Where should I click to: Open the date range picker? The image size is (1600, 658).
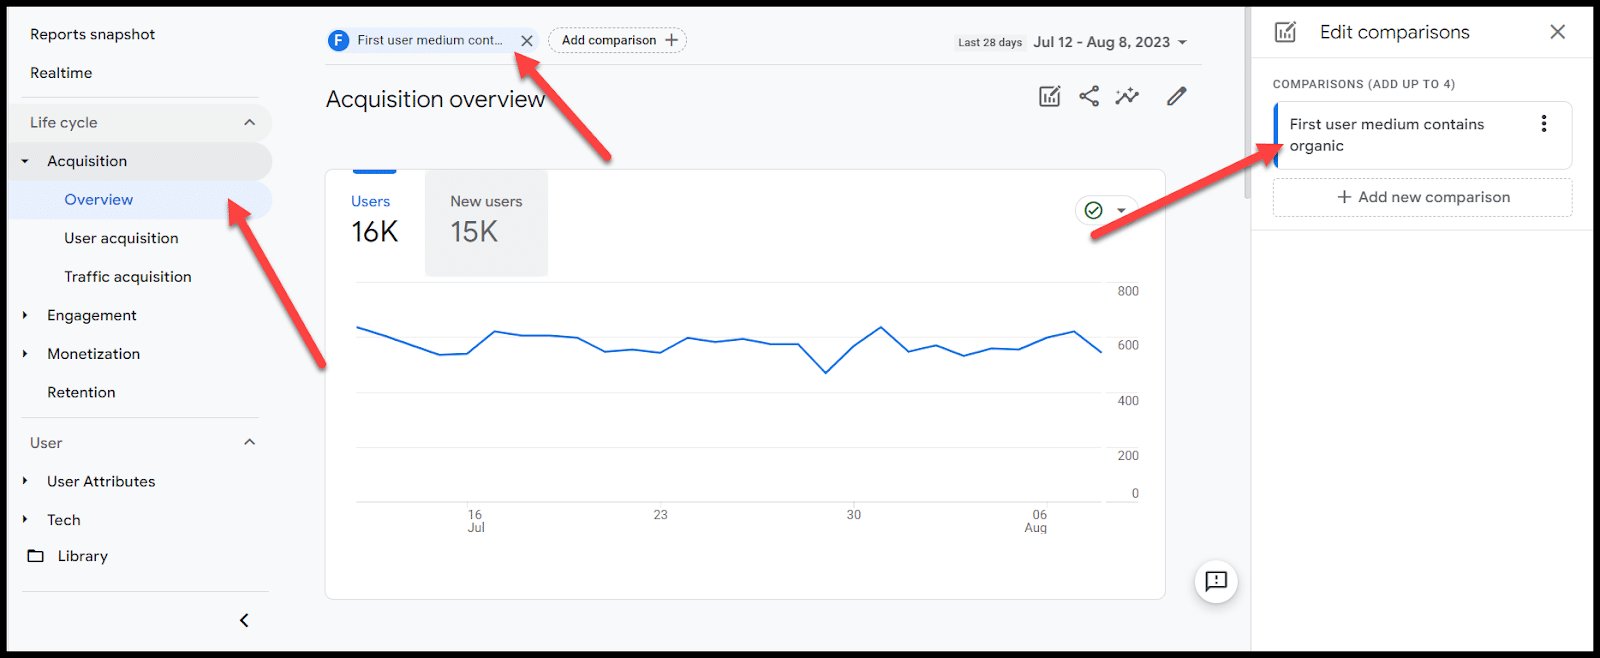(x=1110, y=42)
